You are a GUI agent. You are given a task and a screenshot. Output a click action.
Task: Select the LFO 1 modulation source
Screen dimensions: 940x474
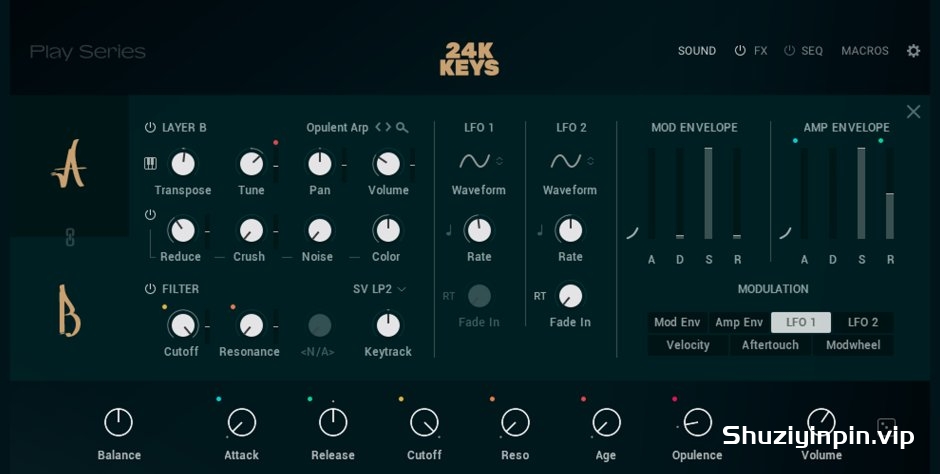[801, 322]
